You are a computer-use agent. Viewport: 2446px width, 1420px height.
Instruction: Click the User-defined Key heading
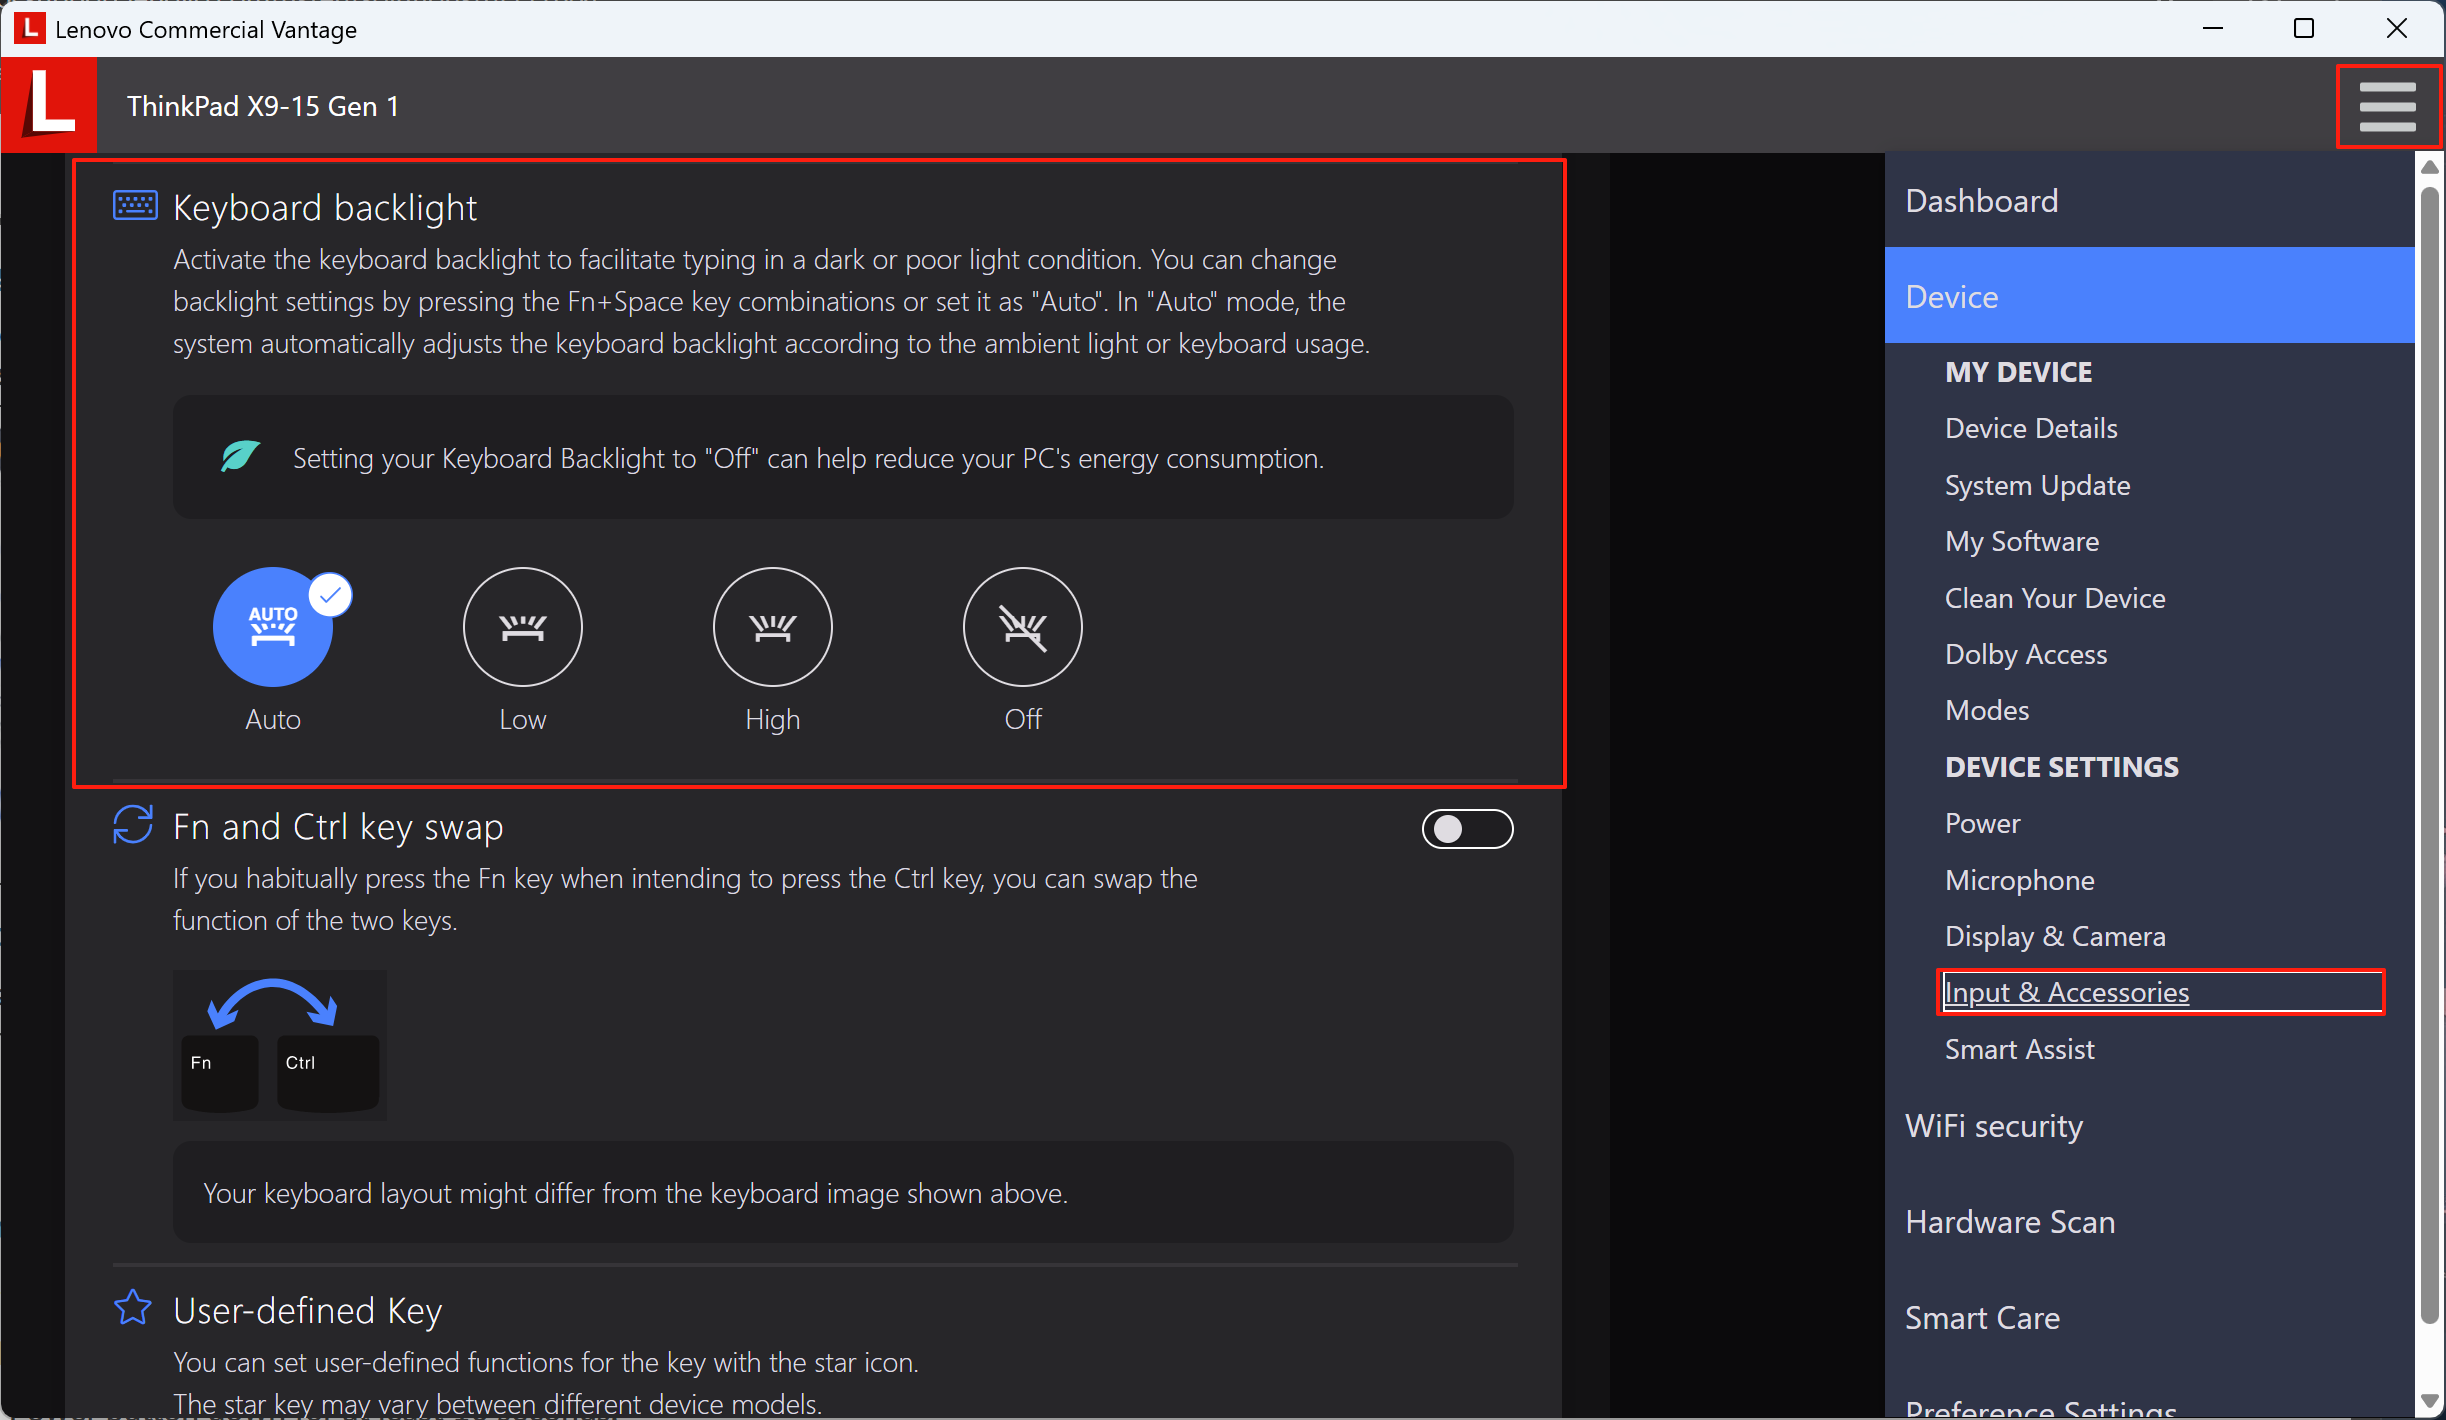[307, 1310]
